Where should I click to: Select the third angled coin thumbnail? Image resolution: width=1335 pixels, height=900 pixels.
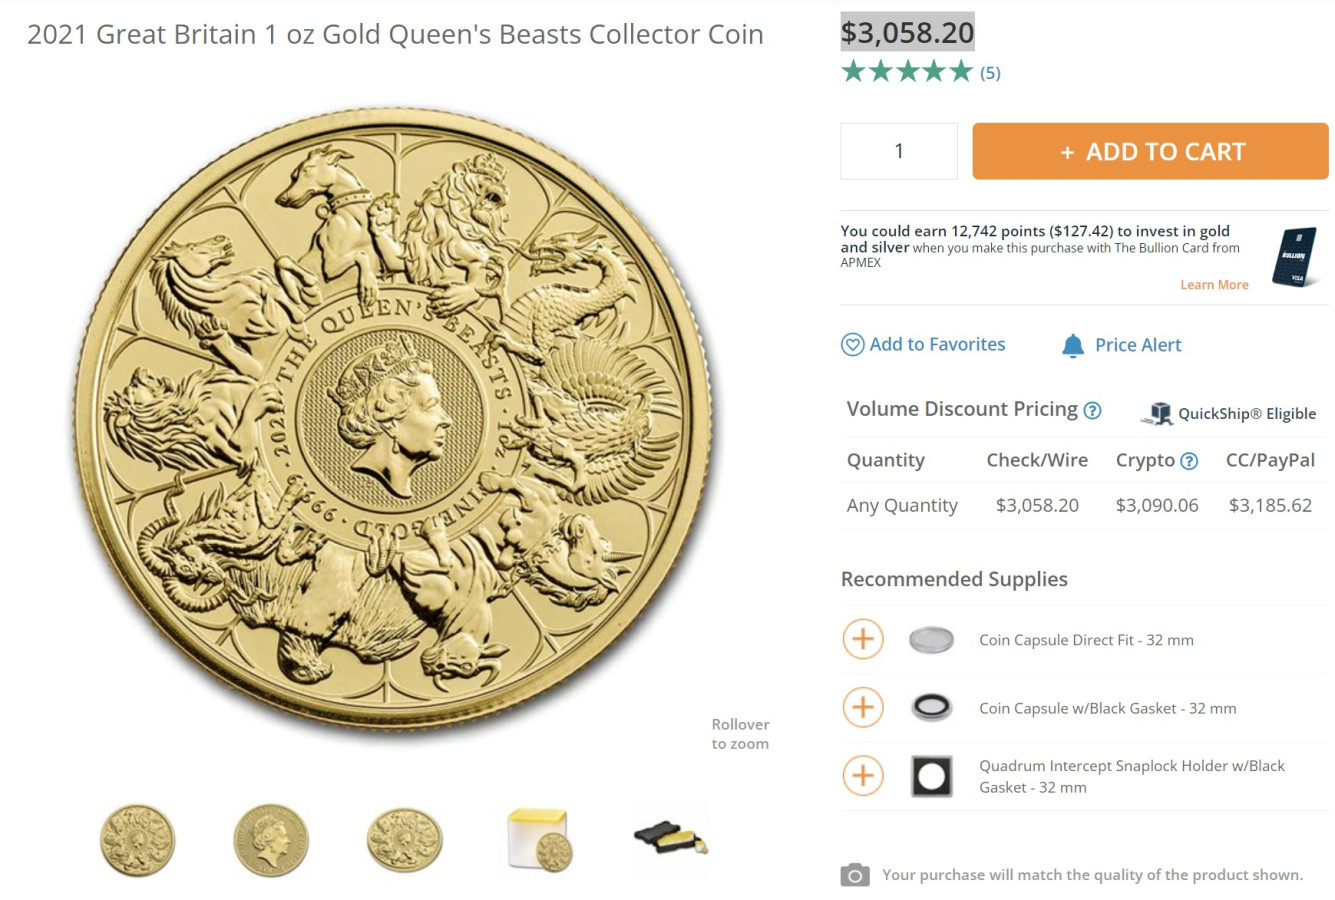point(404,840)
